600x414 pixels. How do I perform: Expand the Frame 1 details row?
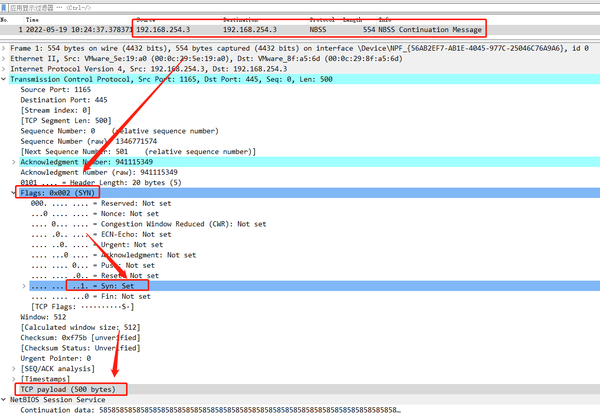click(3, 48)
